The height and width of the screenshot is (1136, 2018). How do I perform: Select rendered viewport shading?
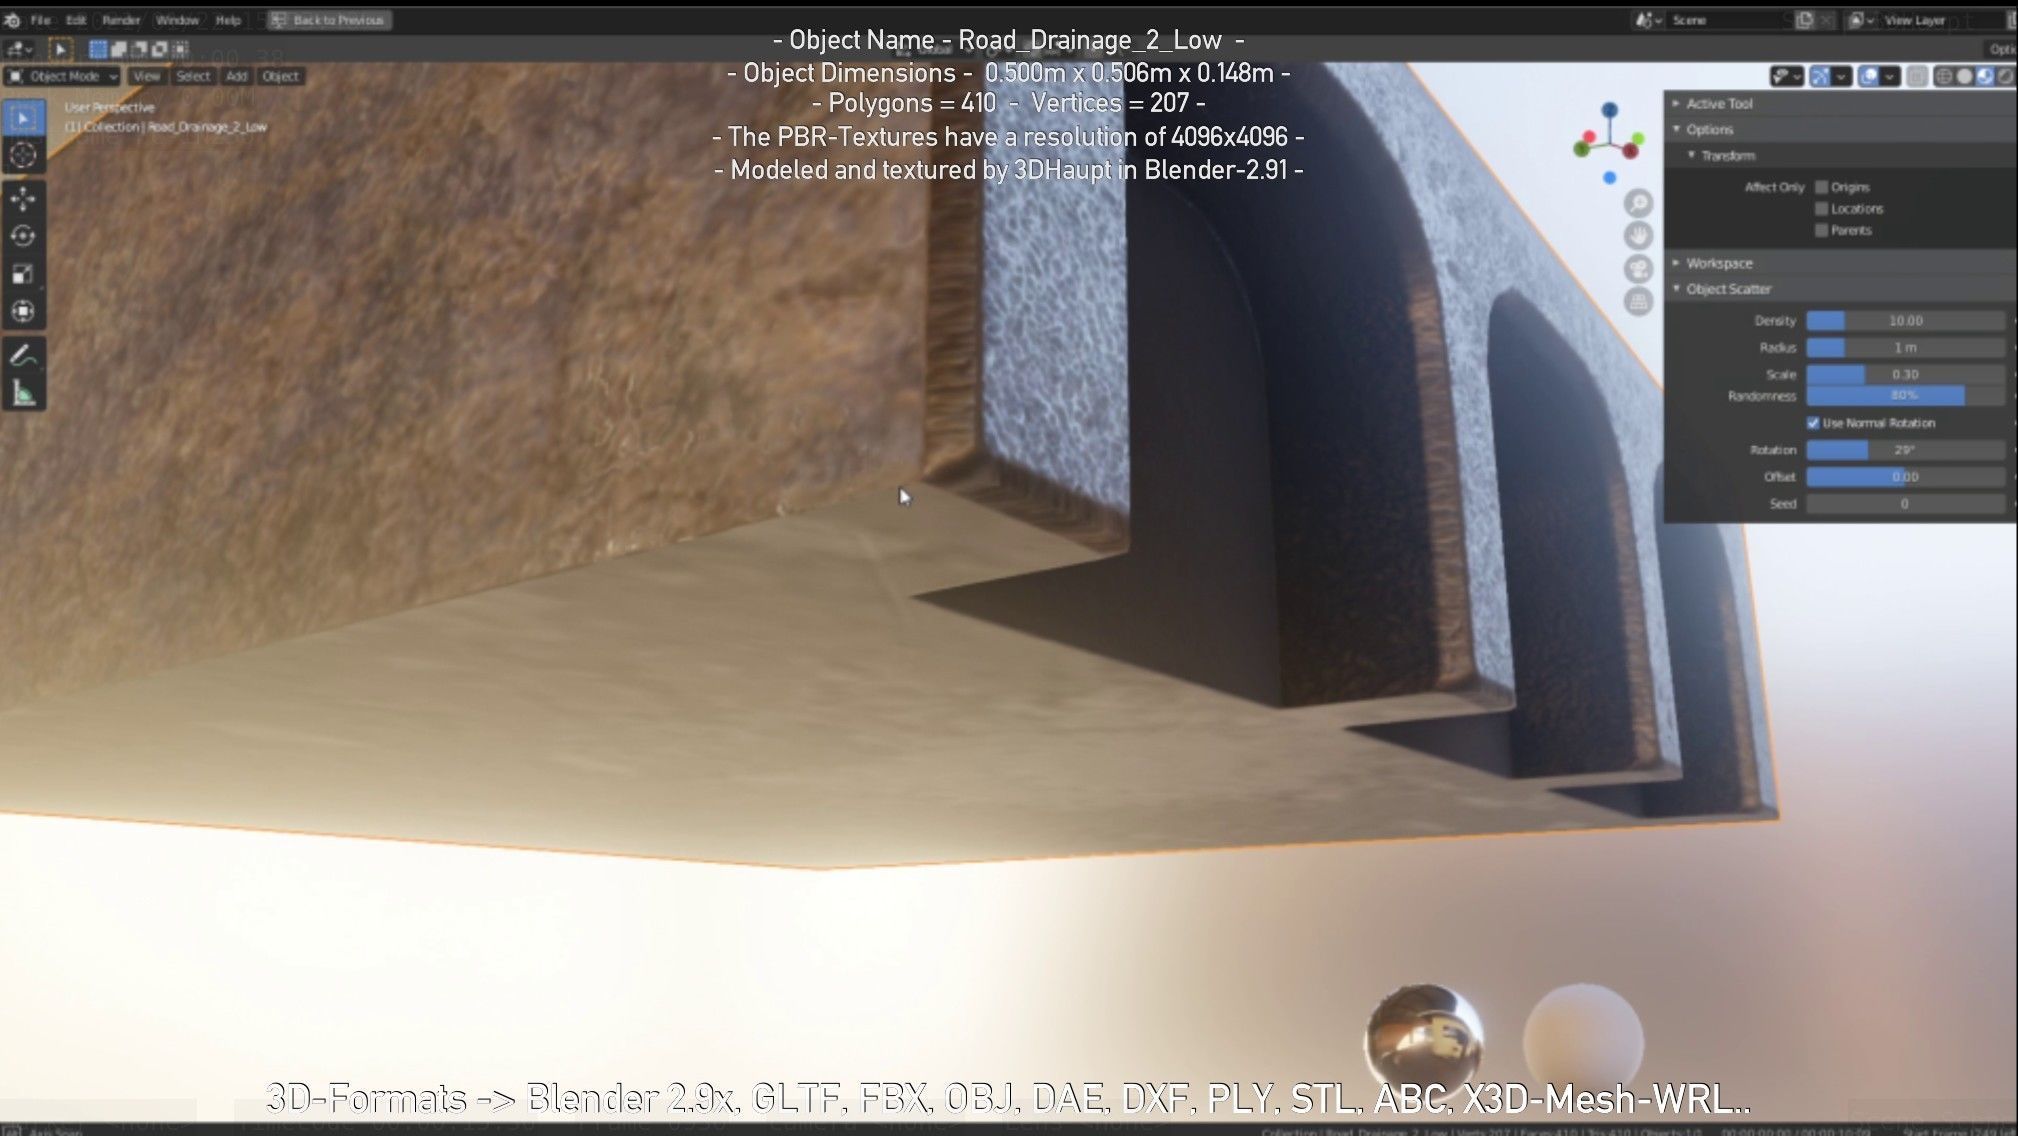coord(2006,76)
